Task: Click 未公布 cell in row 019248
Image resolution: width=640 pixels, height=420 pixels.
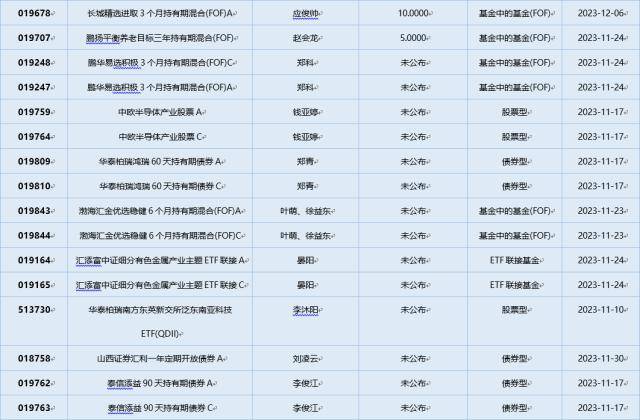Action: [x=413, y=62]
